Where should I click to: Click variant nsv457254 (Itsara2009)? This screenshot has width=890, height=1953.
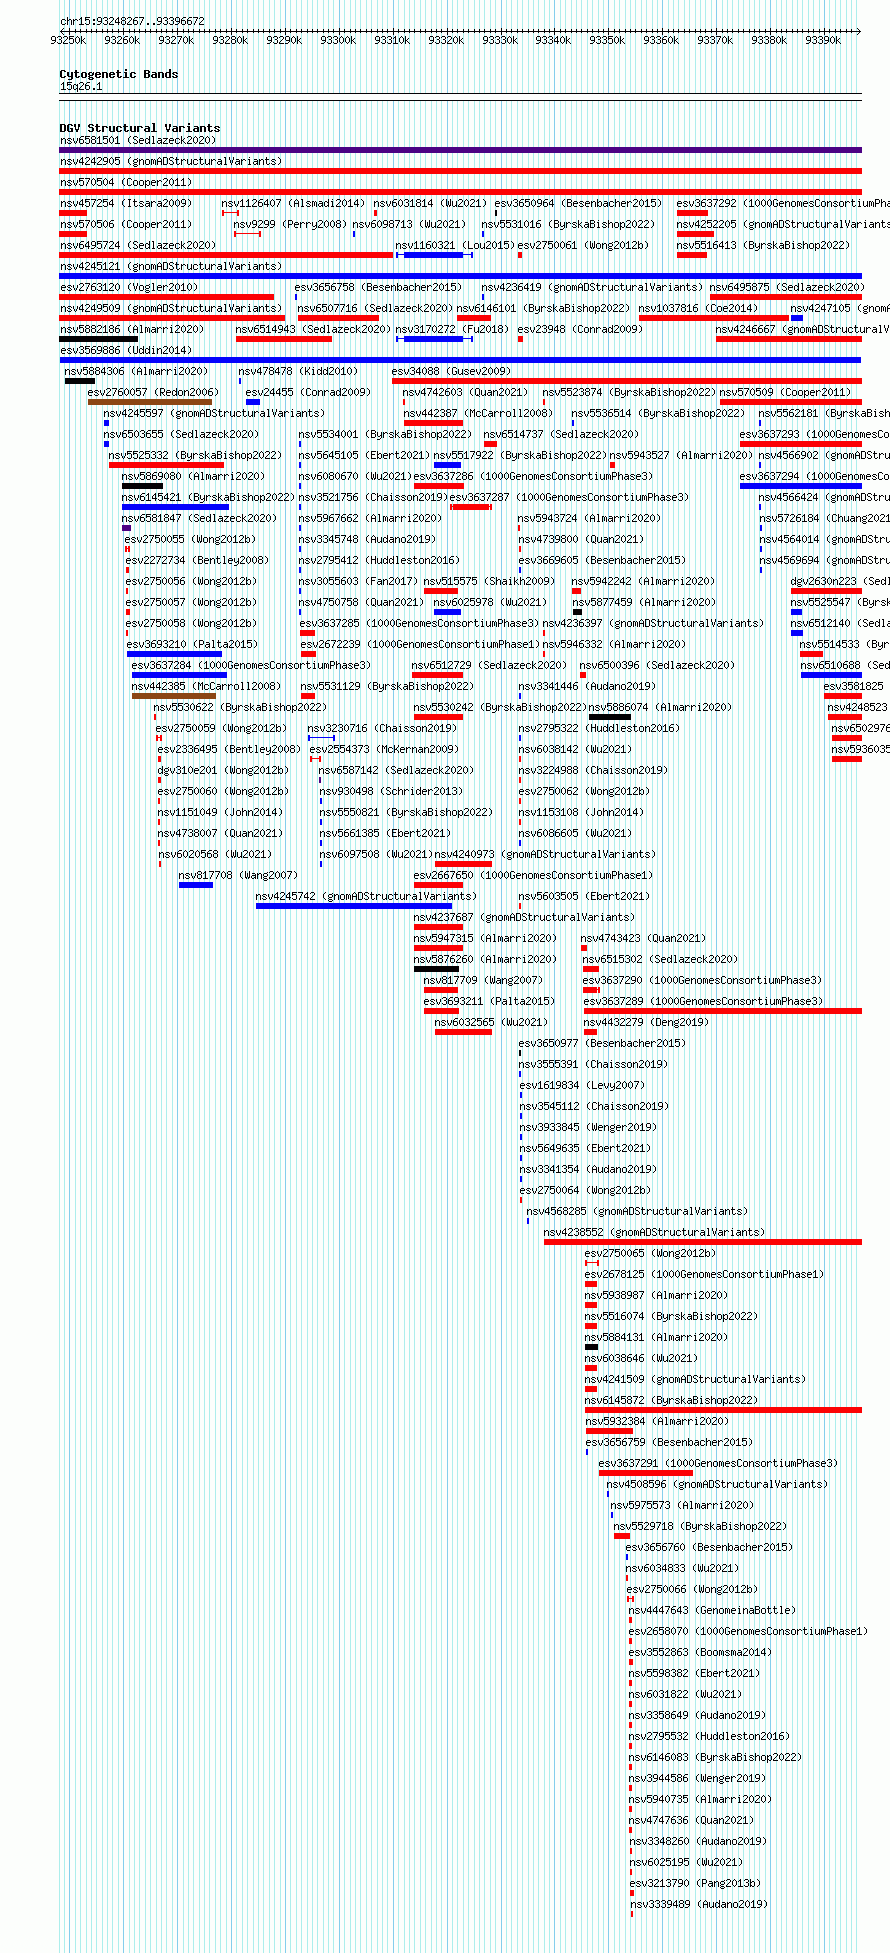125,203
